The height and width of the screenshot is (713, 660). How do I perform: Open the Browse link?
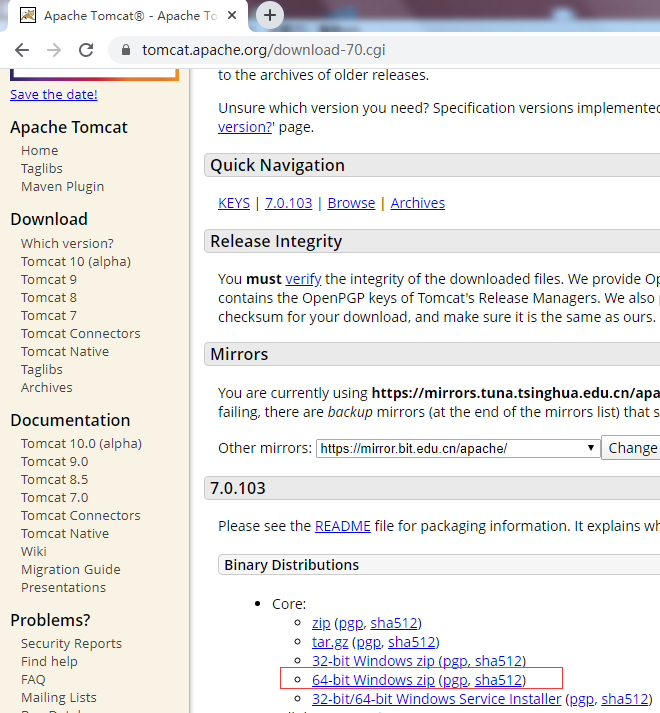click(x=351, y=203)
